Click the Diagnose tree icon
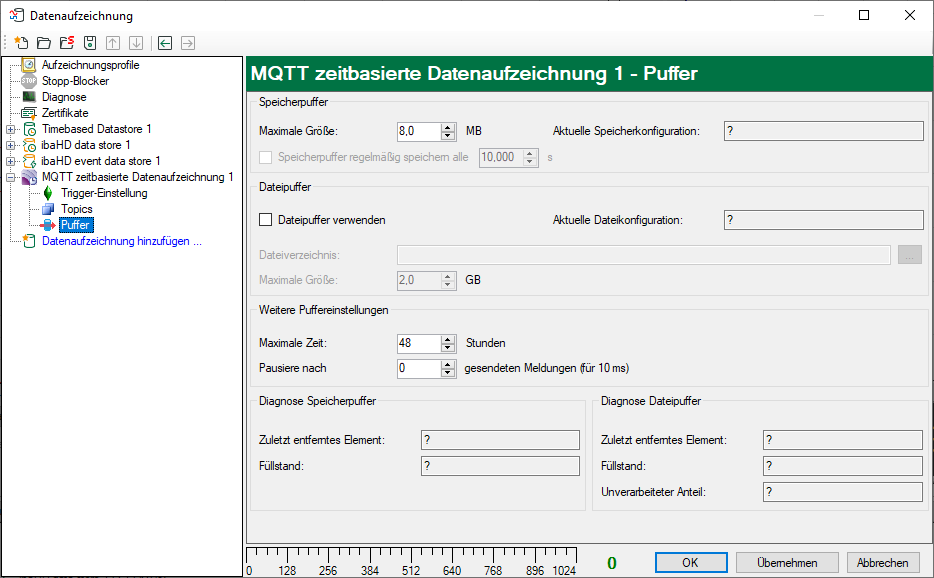934x578 pixels. click(x=29, y=97)
